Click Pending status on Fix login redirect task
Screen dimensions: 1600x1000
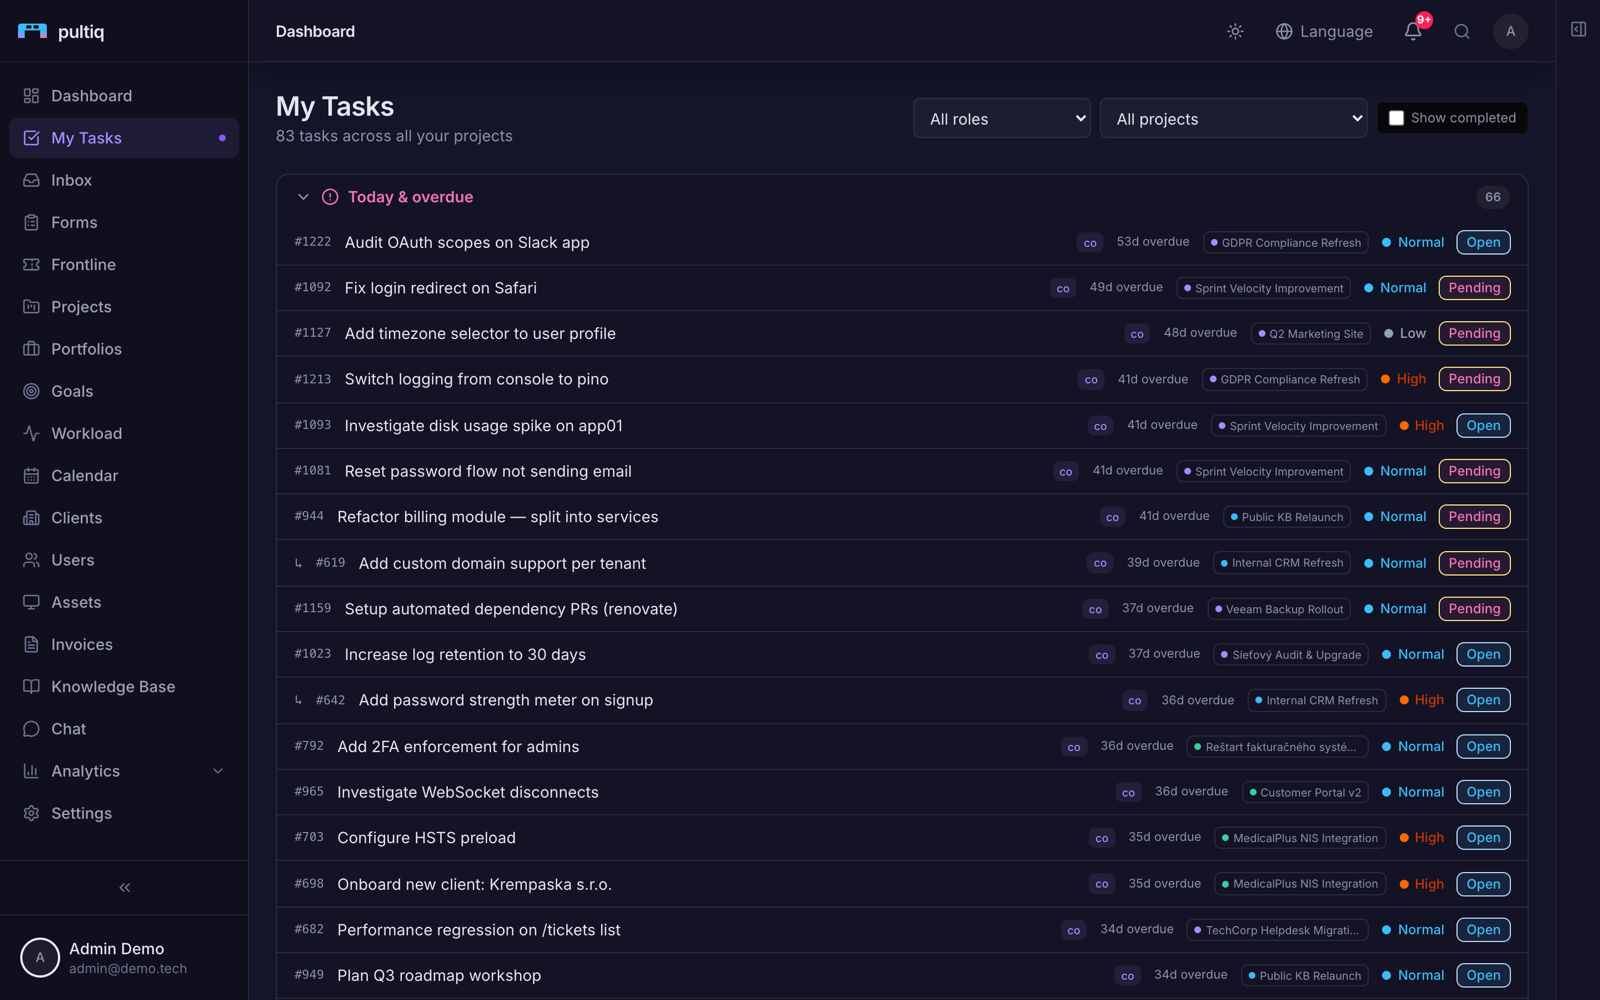[x=1474, y=288]
